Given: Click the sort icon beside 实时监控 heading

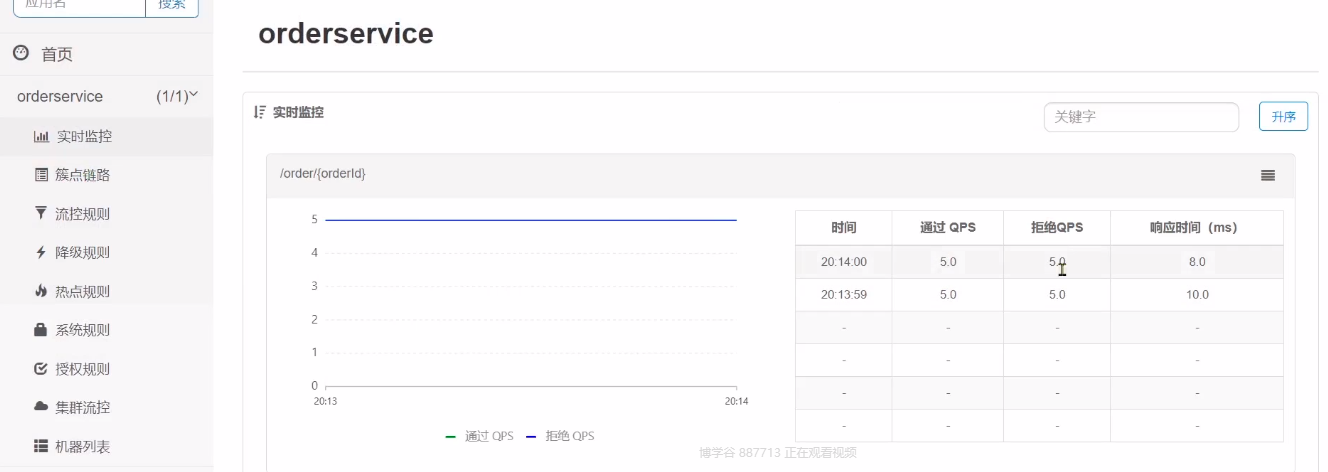Looking at the screenshot, I should tap(259, 112).
